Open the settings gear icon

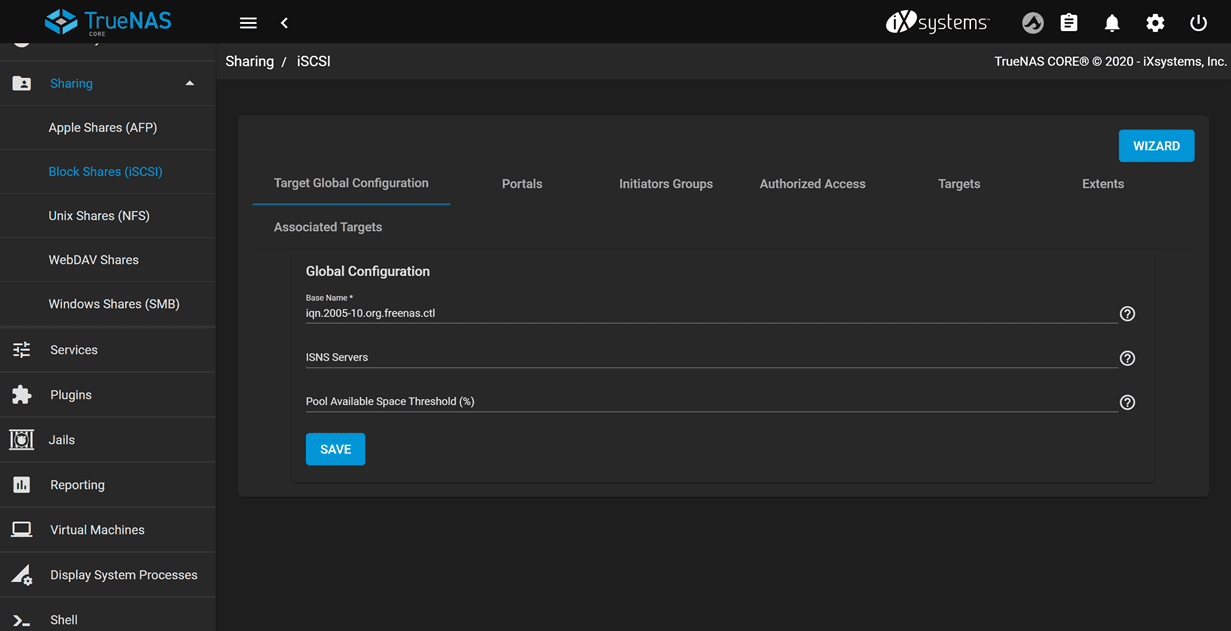tap(1155, 23)
